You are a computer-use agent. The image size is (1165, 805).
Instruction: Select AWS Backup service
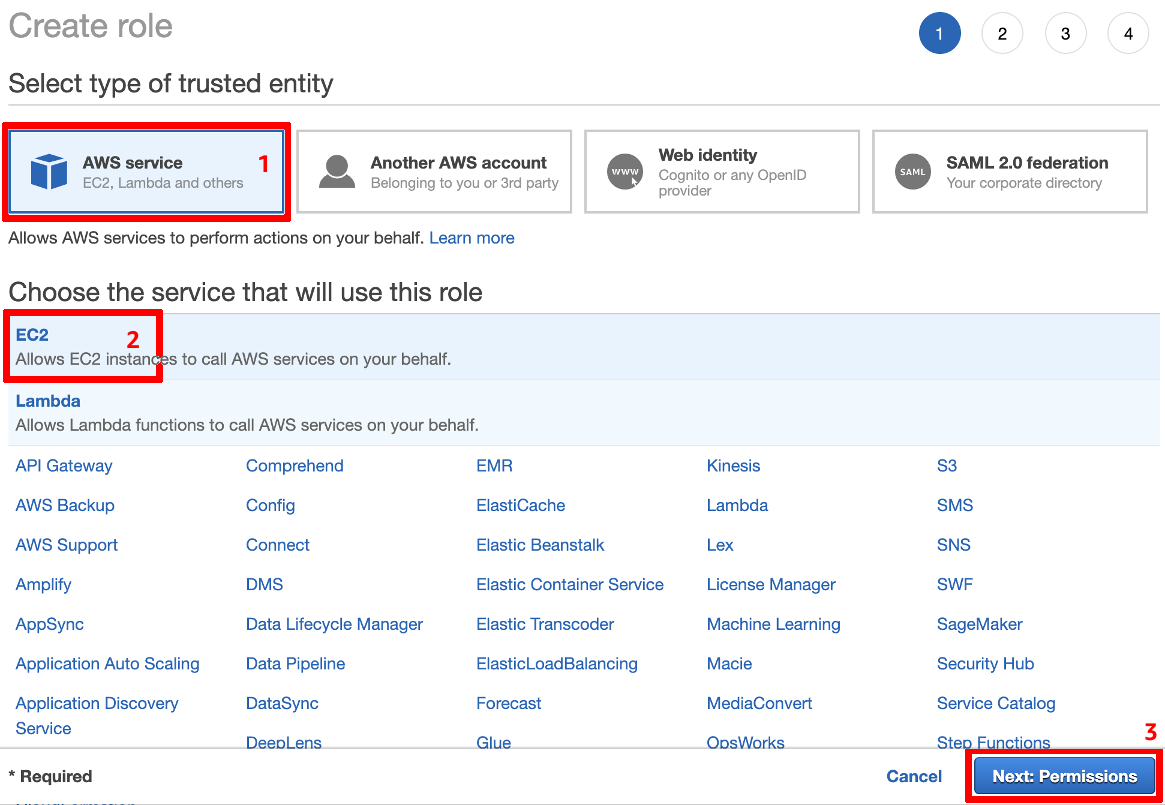[x=65, y=505]
